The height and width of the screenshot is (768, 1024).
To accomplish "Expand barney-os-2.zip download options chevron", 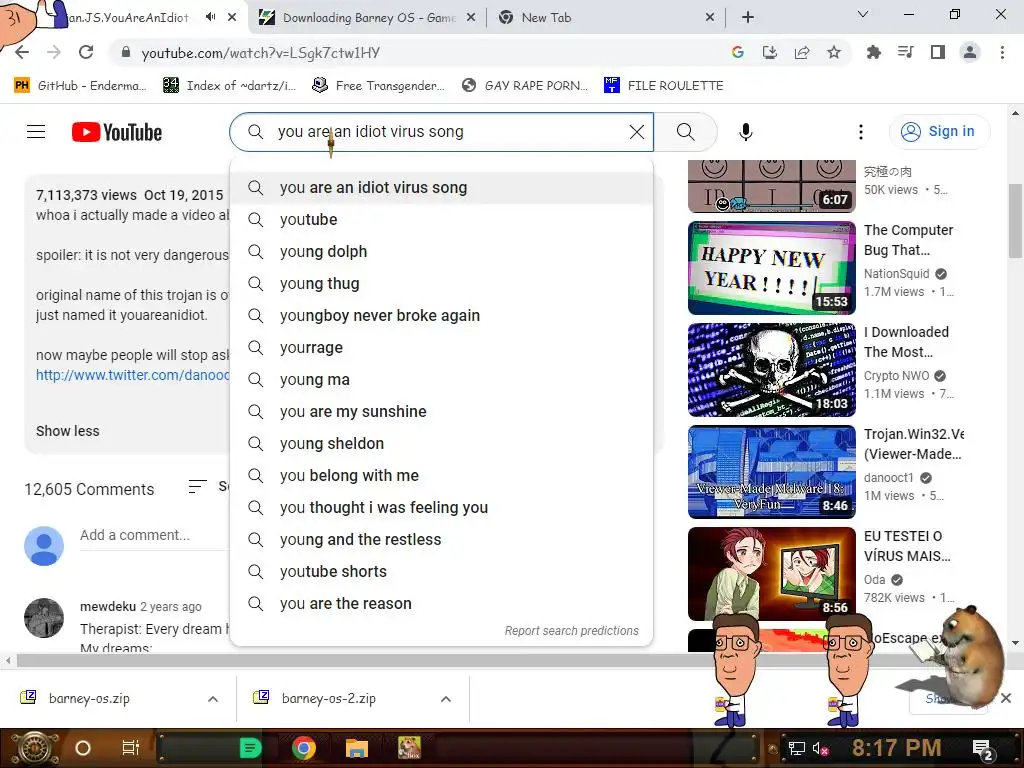I will (x=445, y=699).
